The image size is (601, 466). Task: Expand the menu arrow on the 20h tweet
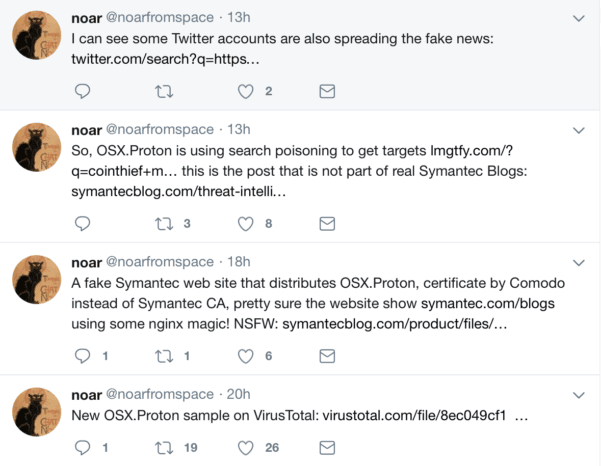tap(578, 394)
